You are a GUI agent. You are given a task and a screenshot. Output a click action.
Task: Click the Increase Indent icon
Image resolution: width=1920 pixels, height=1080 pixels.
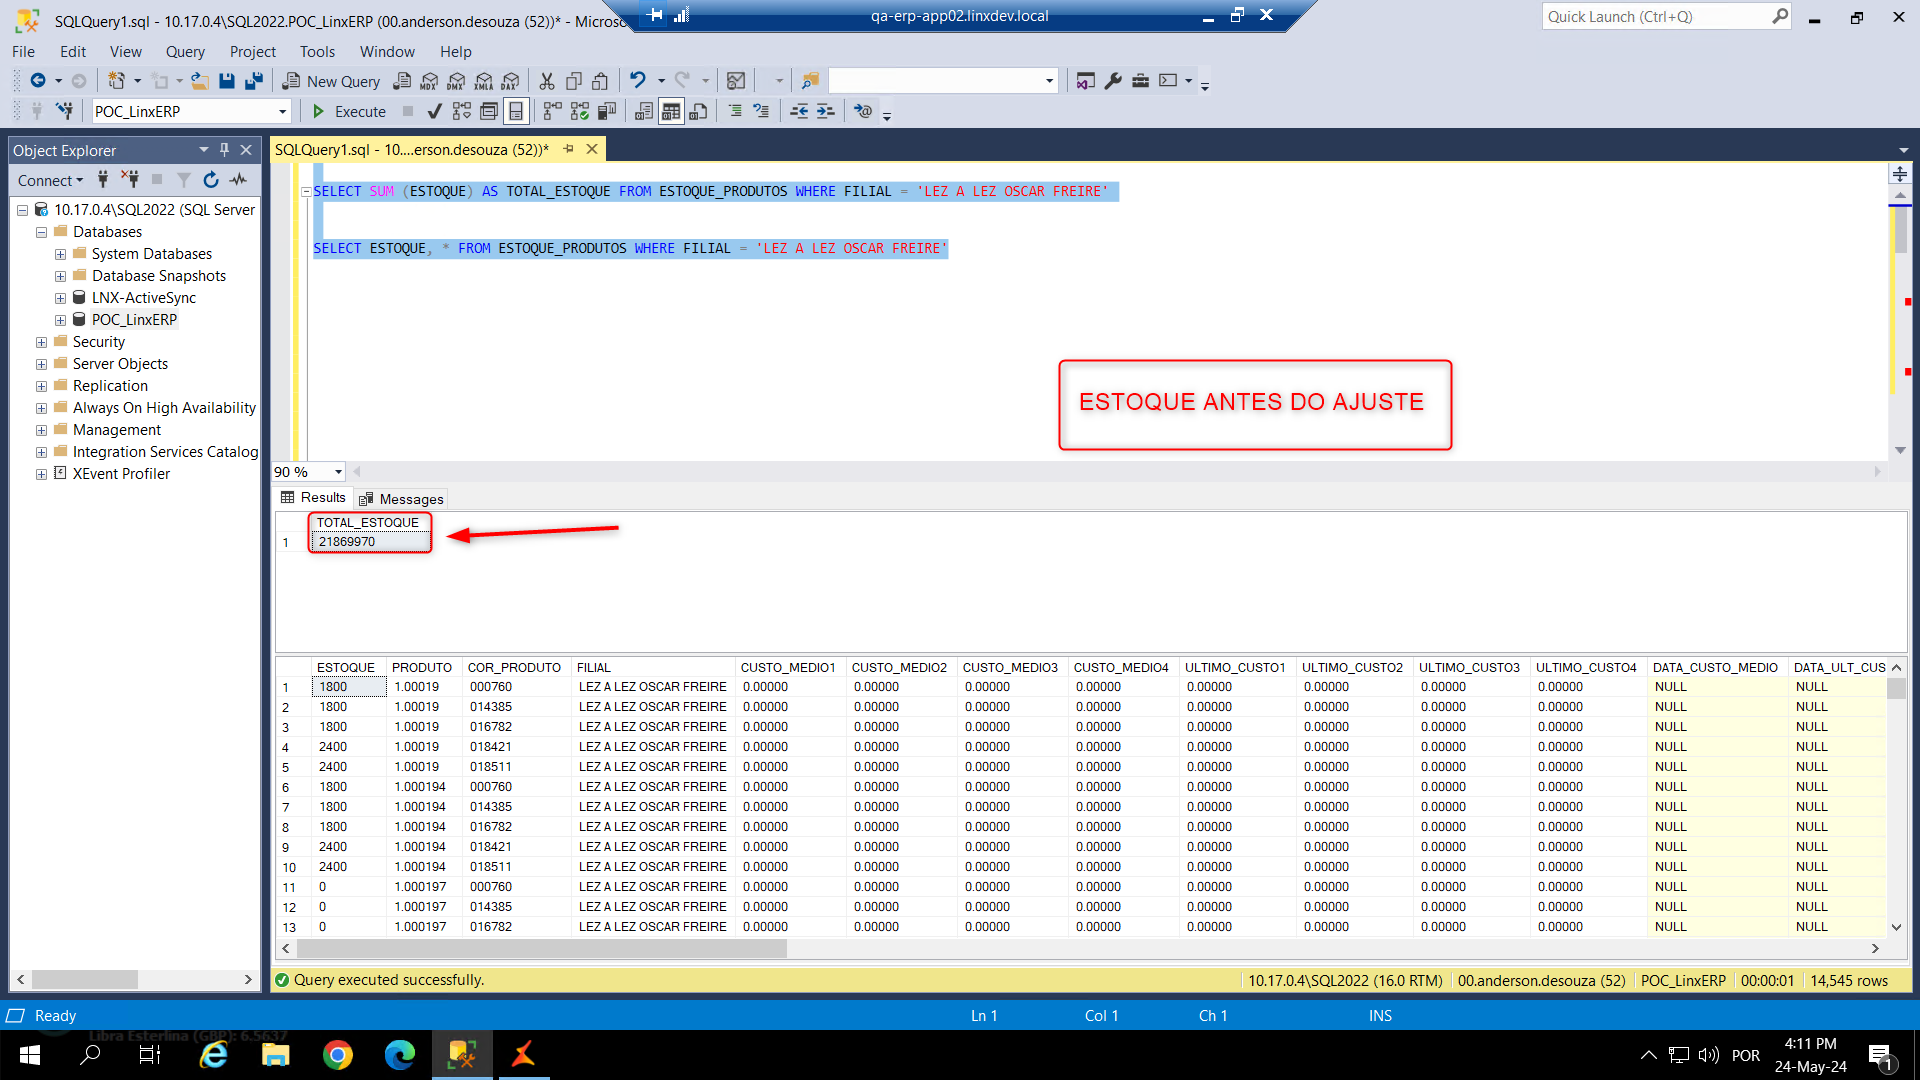coord(825,111)
